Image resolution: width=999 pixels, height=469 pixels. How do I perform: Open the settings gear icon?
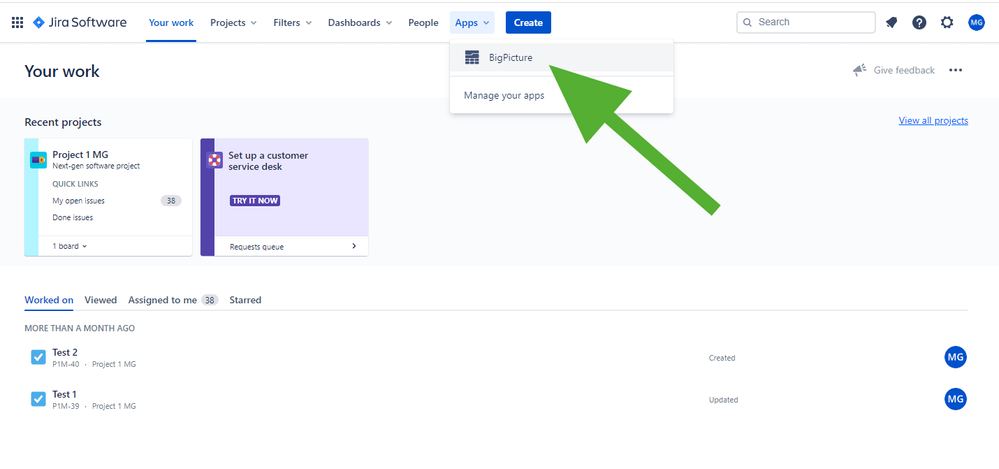click(947, 22)
